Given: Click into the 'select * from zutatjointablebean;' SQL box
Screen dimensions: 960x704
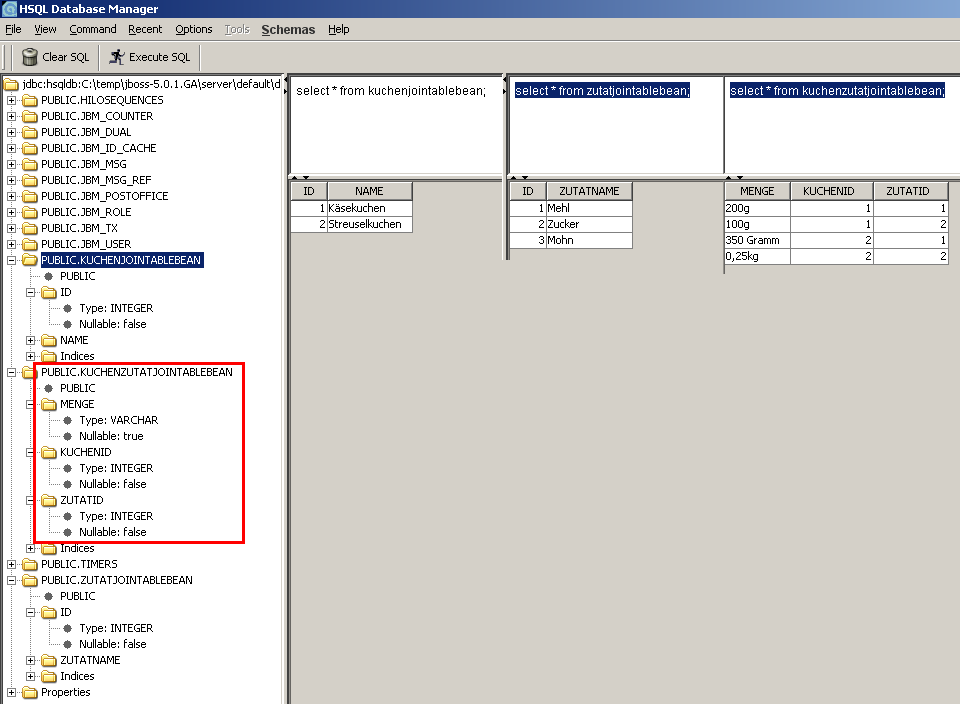Looking at the screenshot, I should tap(616, 125).
